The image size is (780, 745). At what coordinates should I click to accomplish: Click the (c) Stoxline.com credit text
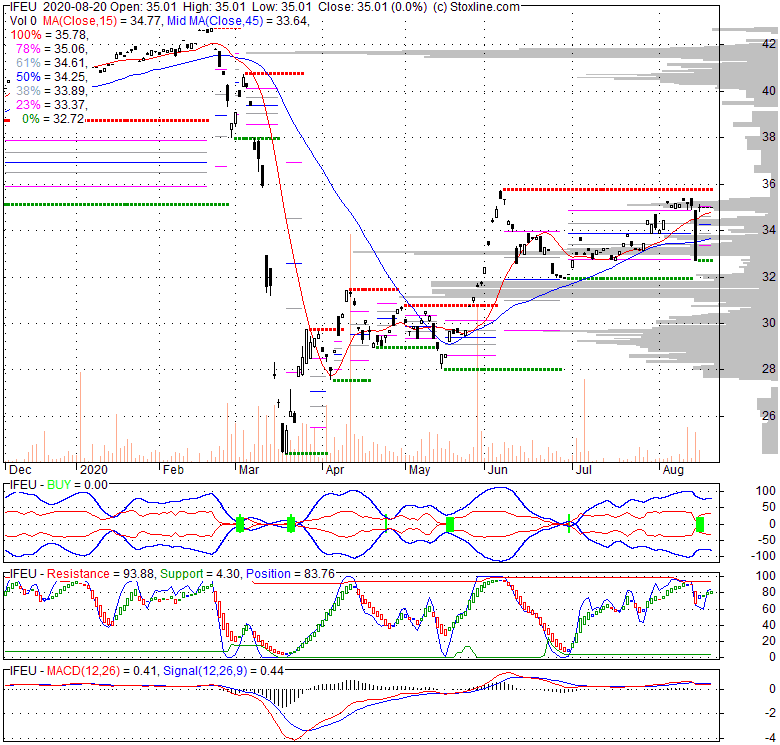pos(477,7)
